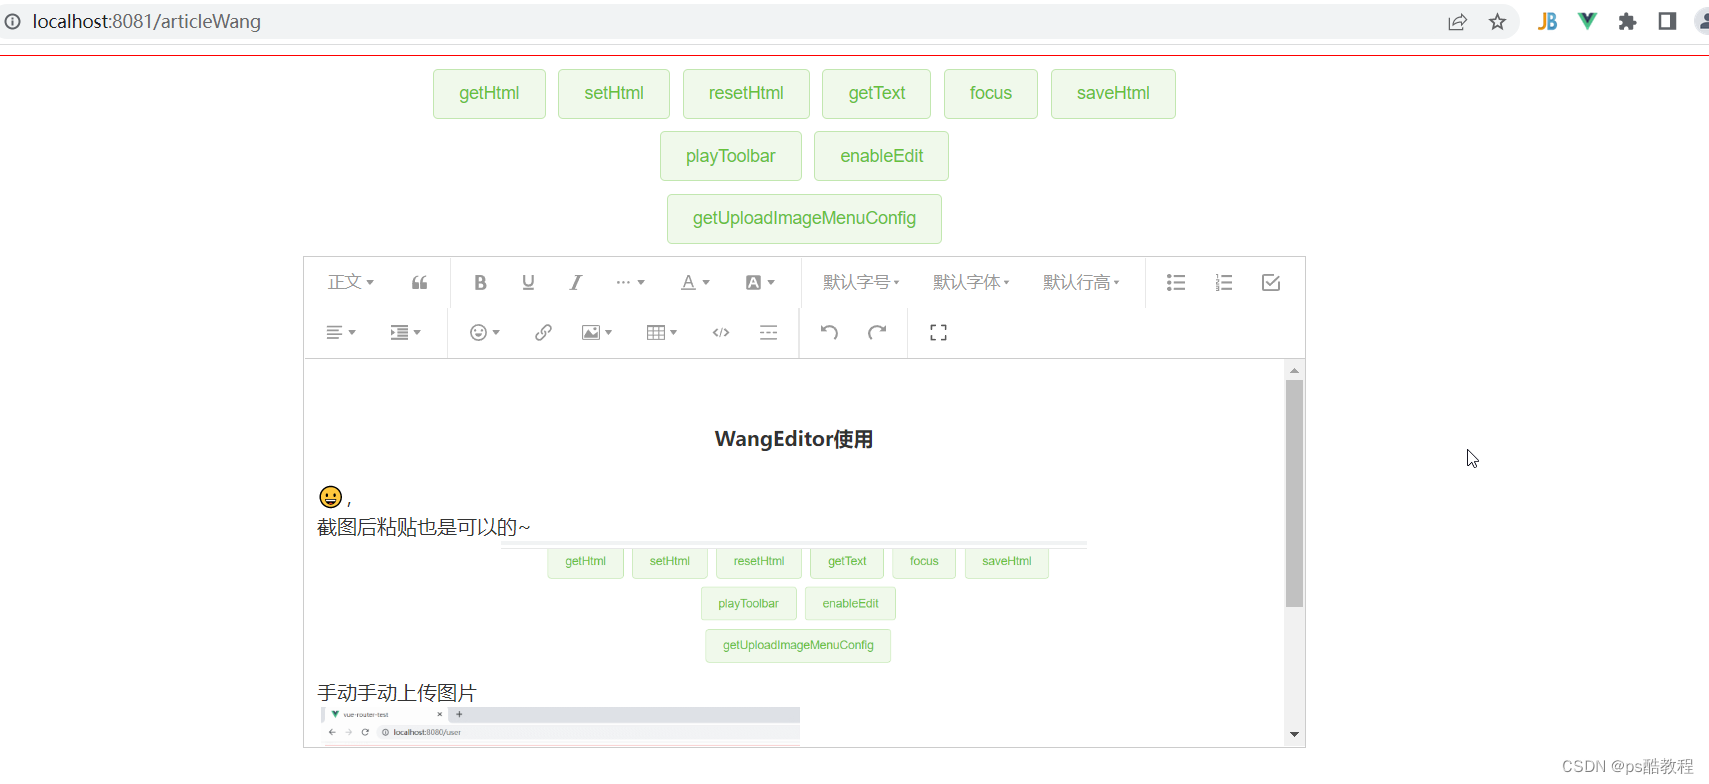Toggle the browser side panel

pos(1667,22)
